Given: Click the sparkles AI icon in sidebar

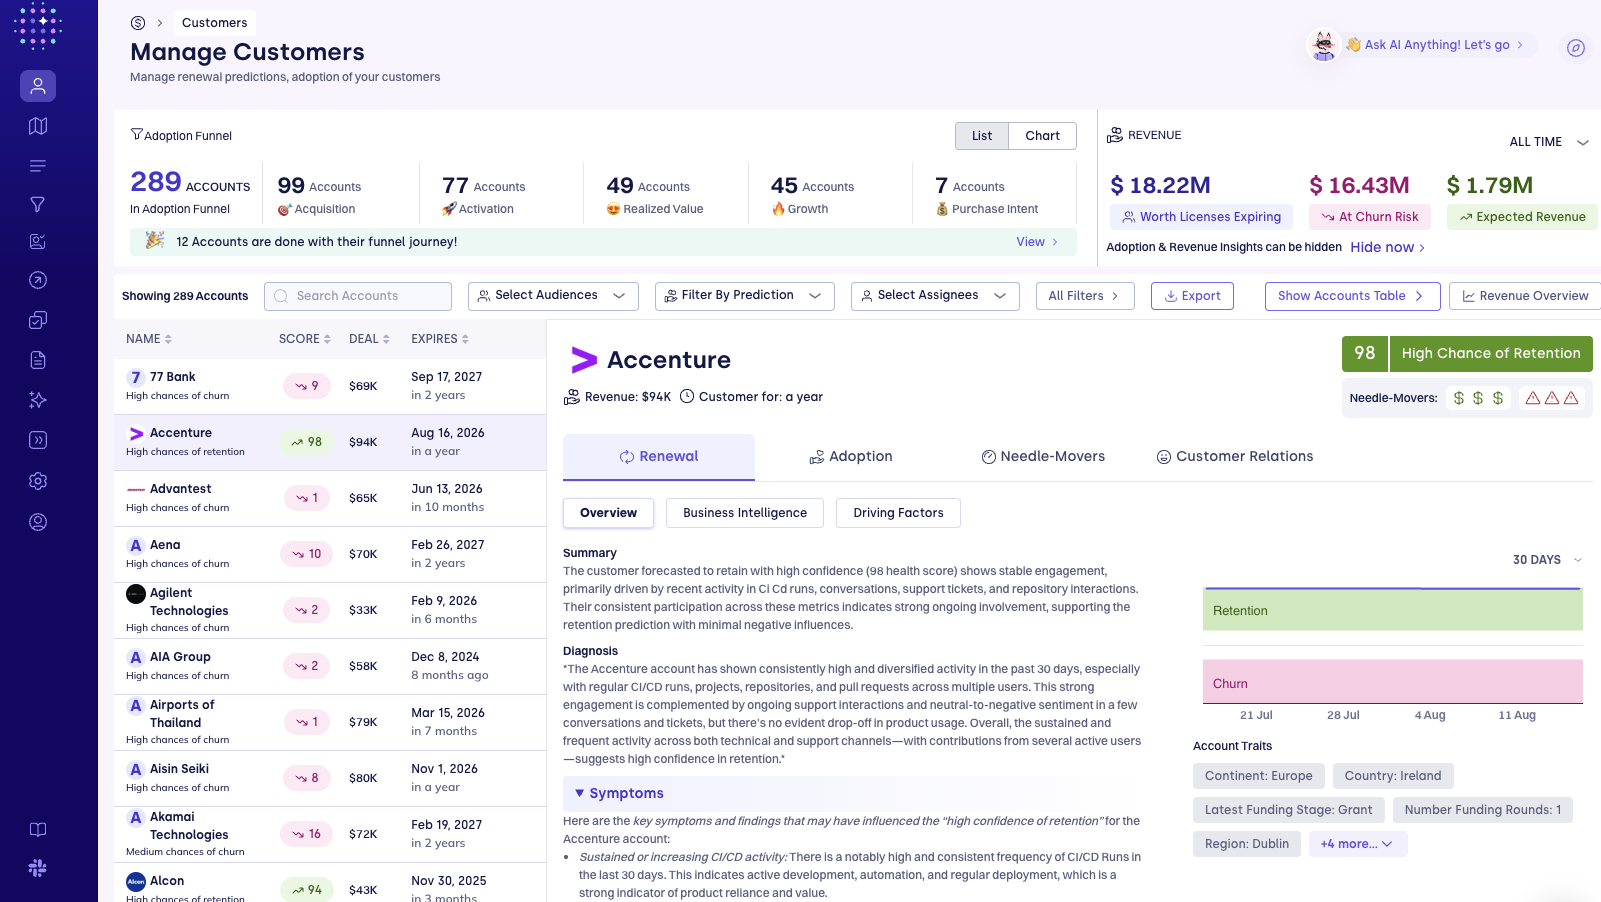Looking at the screenshot, I should pos(38,400).
